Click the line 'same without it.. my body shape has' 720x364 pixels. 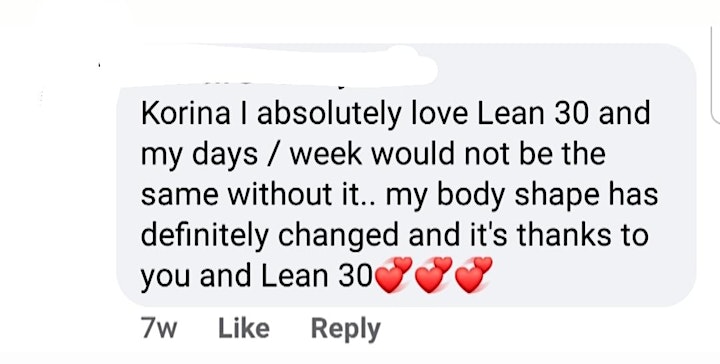pyautogui.click(x=399, y=195)
